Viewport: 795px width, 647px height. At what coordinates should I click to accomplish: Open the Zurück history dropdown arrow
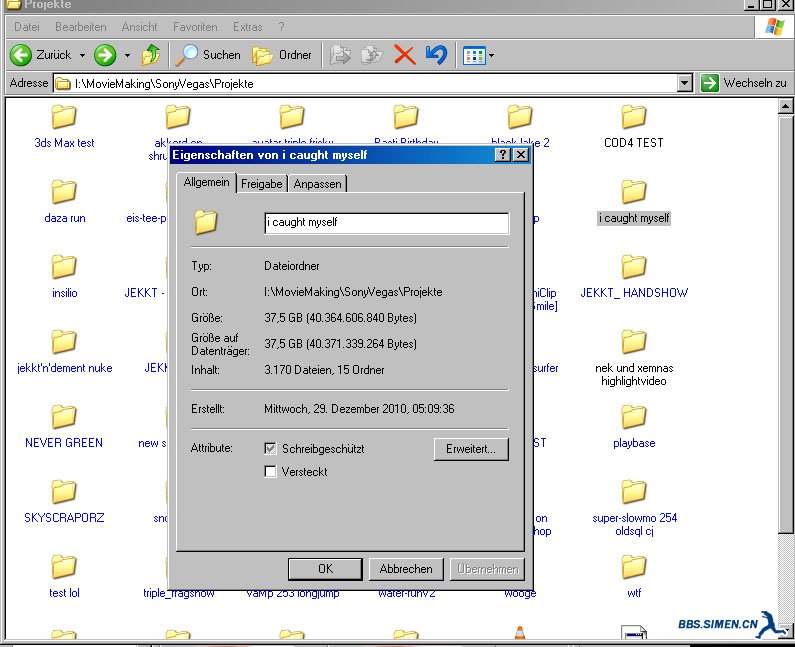coord(82,55)
